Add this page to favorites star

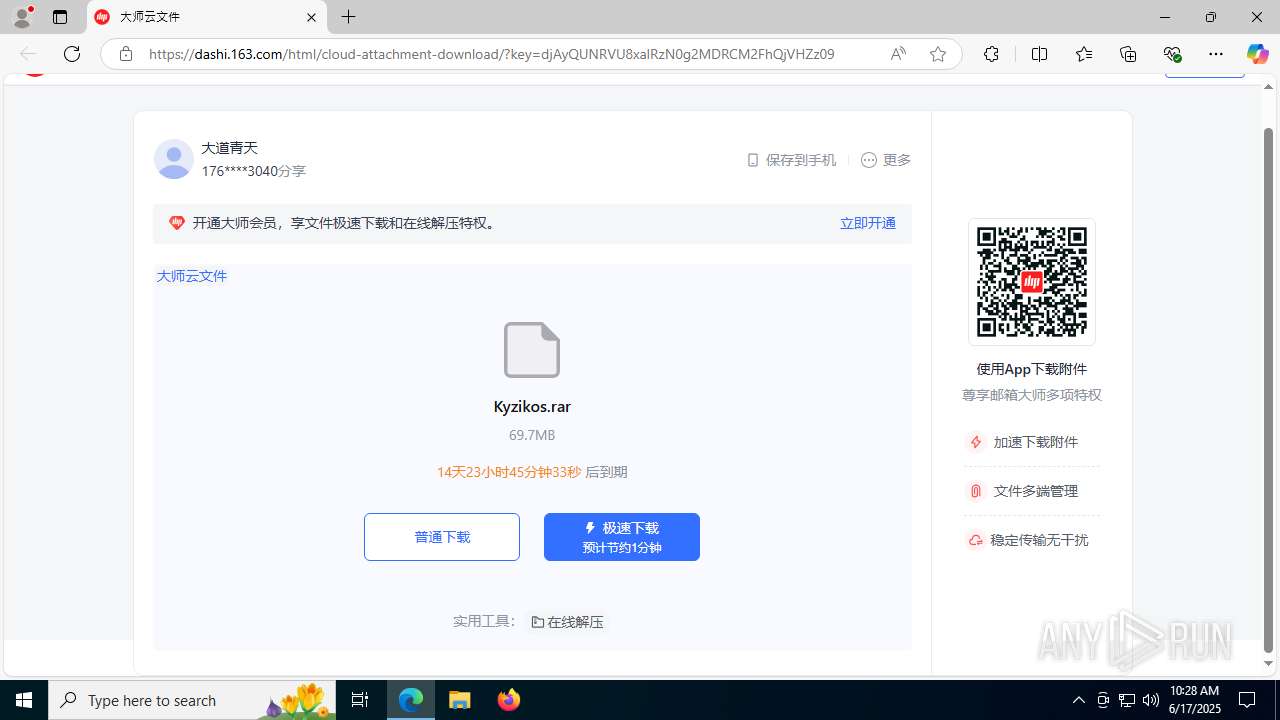point(937,54)
